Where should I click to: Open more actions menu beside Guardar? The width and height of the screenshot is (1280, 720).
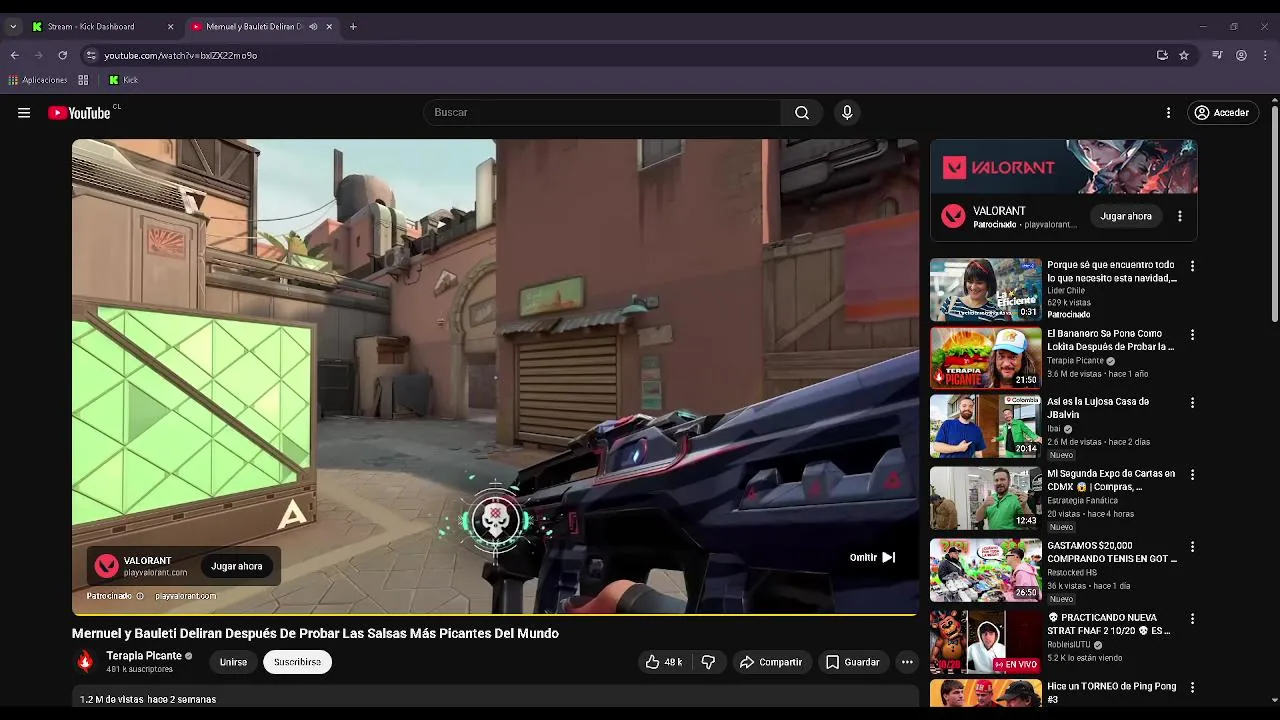pyautogui.click(x=907, y=662)
